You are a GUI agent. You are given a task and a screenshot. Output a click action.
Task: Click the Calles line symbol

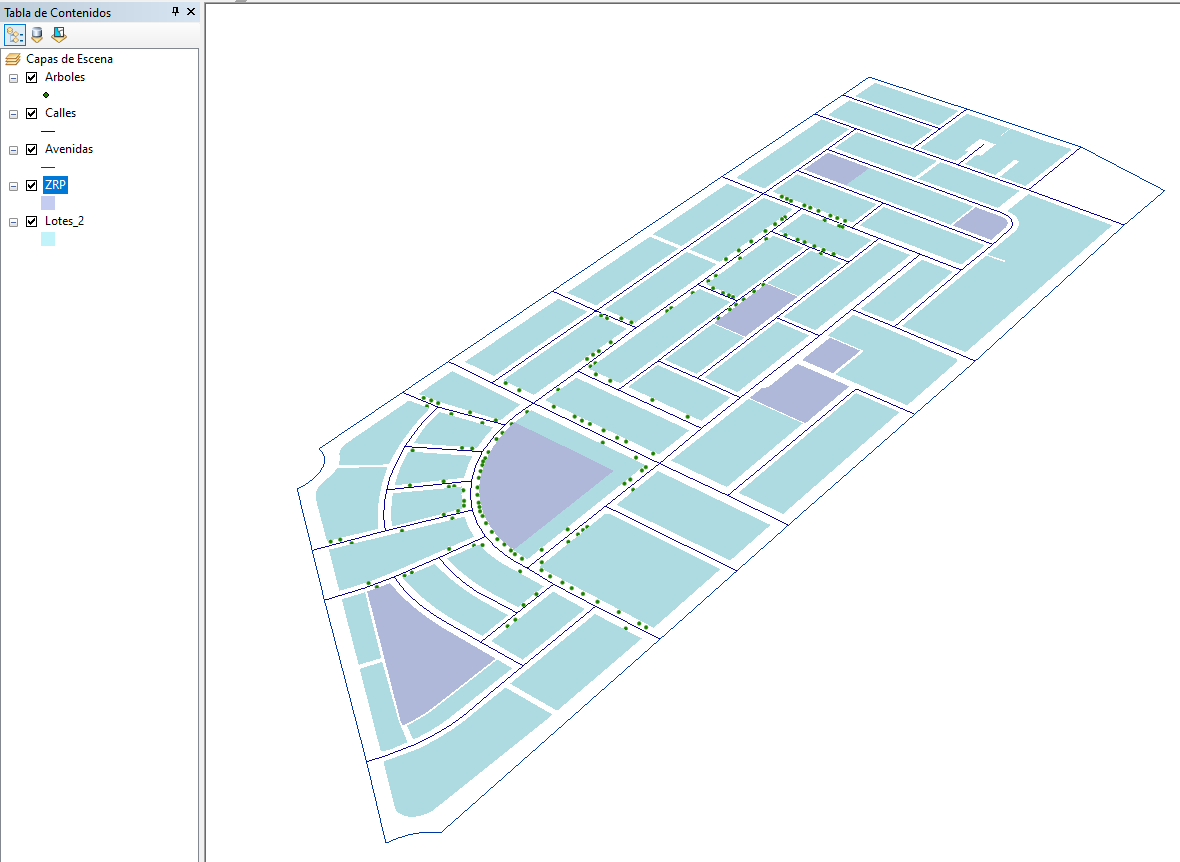click(47, 131)
